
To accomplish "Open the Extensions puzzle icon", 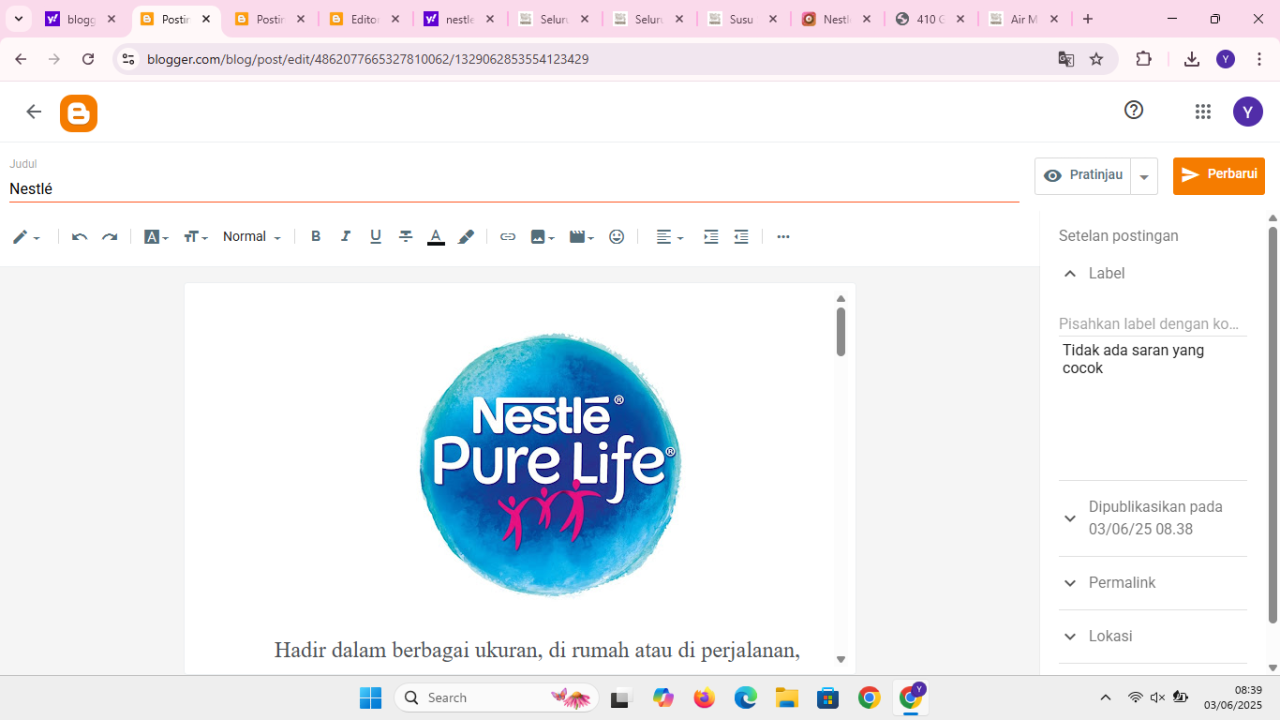I will (x=1144, y=59).
